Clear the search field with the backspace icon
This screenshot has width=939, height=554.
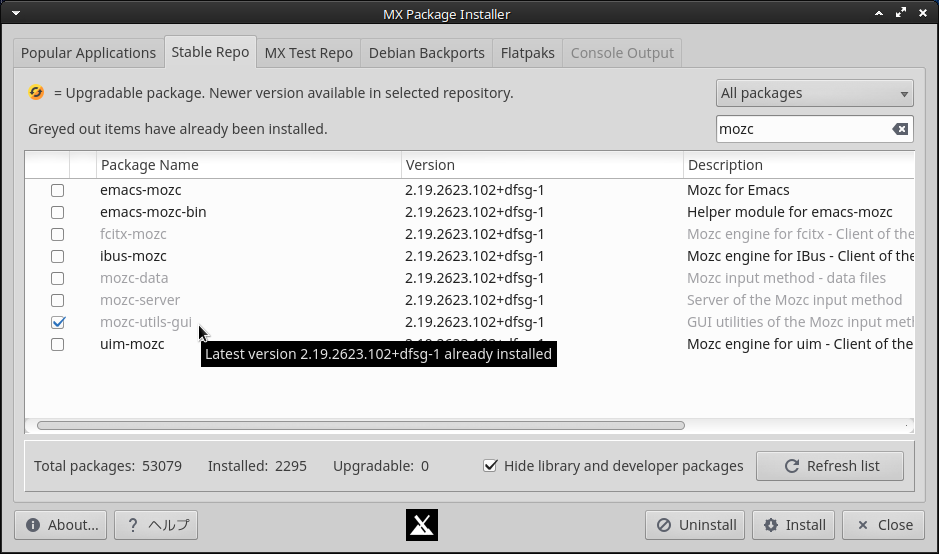coord(899,129)
